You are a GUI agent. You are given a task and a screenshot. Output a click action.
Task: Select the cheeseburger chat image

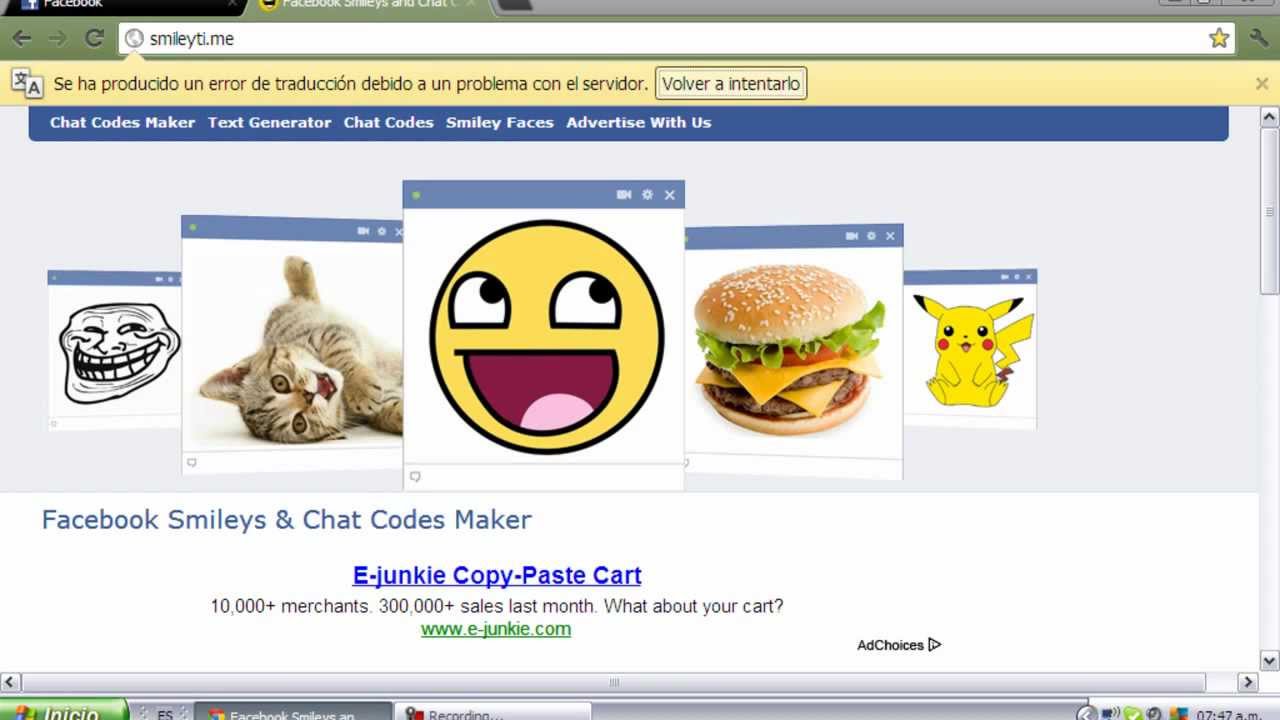(x=790, y=350)
